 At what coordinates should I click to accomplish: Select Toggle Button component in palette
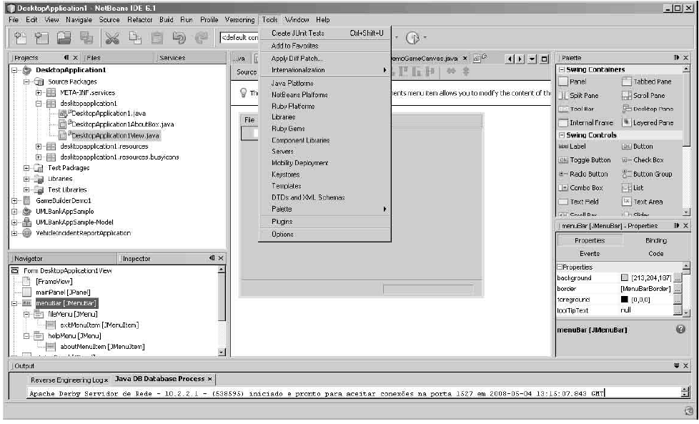tap(589, 160)
